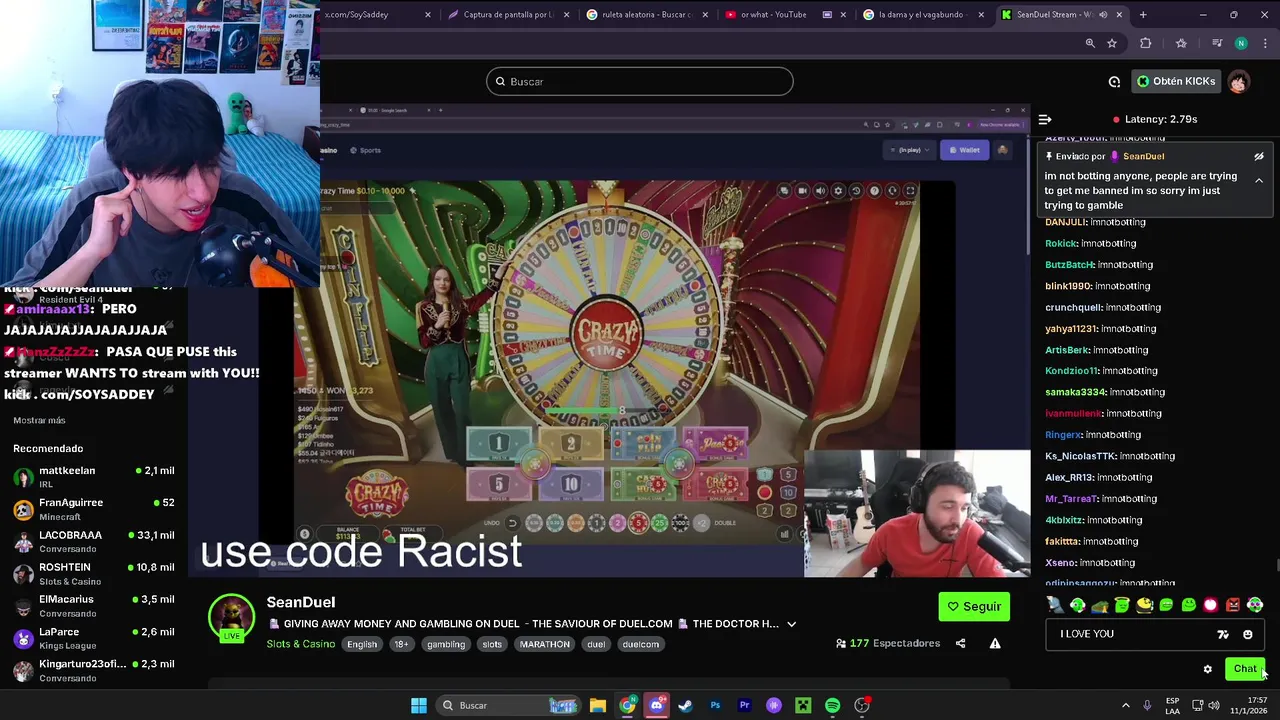This screenshot has width=1280, height=720.
Task: Collapse the pinned message with chevron
Action: click(1259, 181)
